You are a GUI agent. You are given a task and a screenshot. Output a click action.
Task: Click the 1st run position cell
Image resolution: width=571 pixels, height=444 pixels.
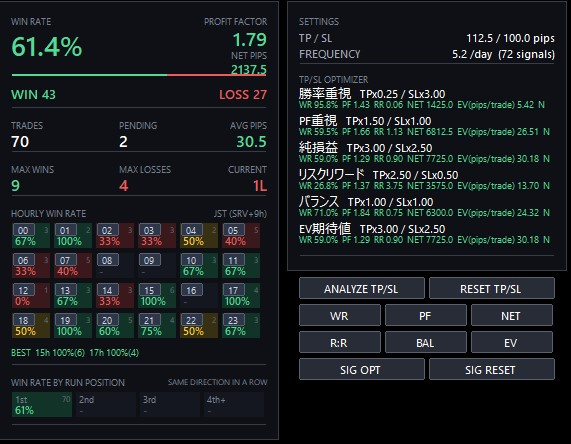[42, 405]
